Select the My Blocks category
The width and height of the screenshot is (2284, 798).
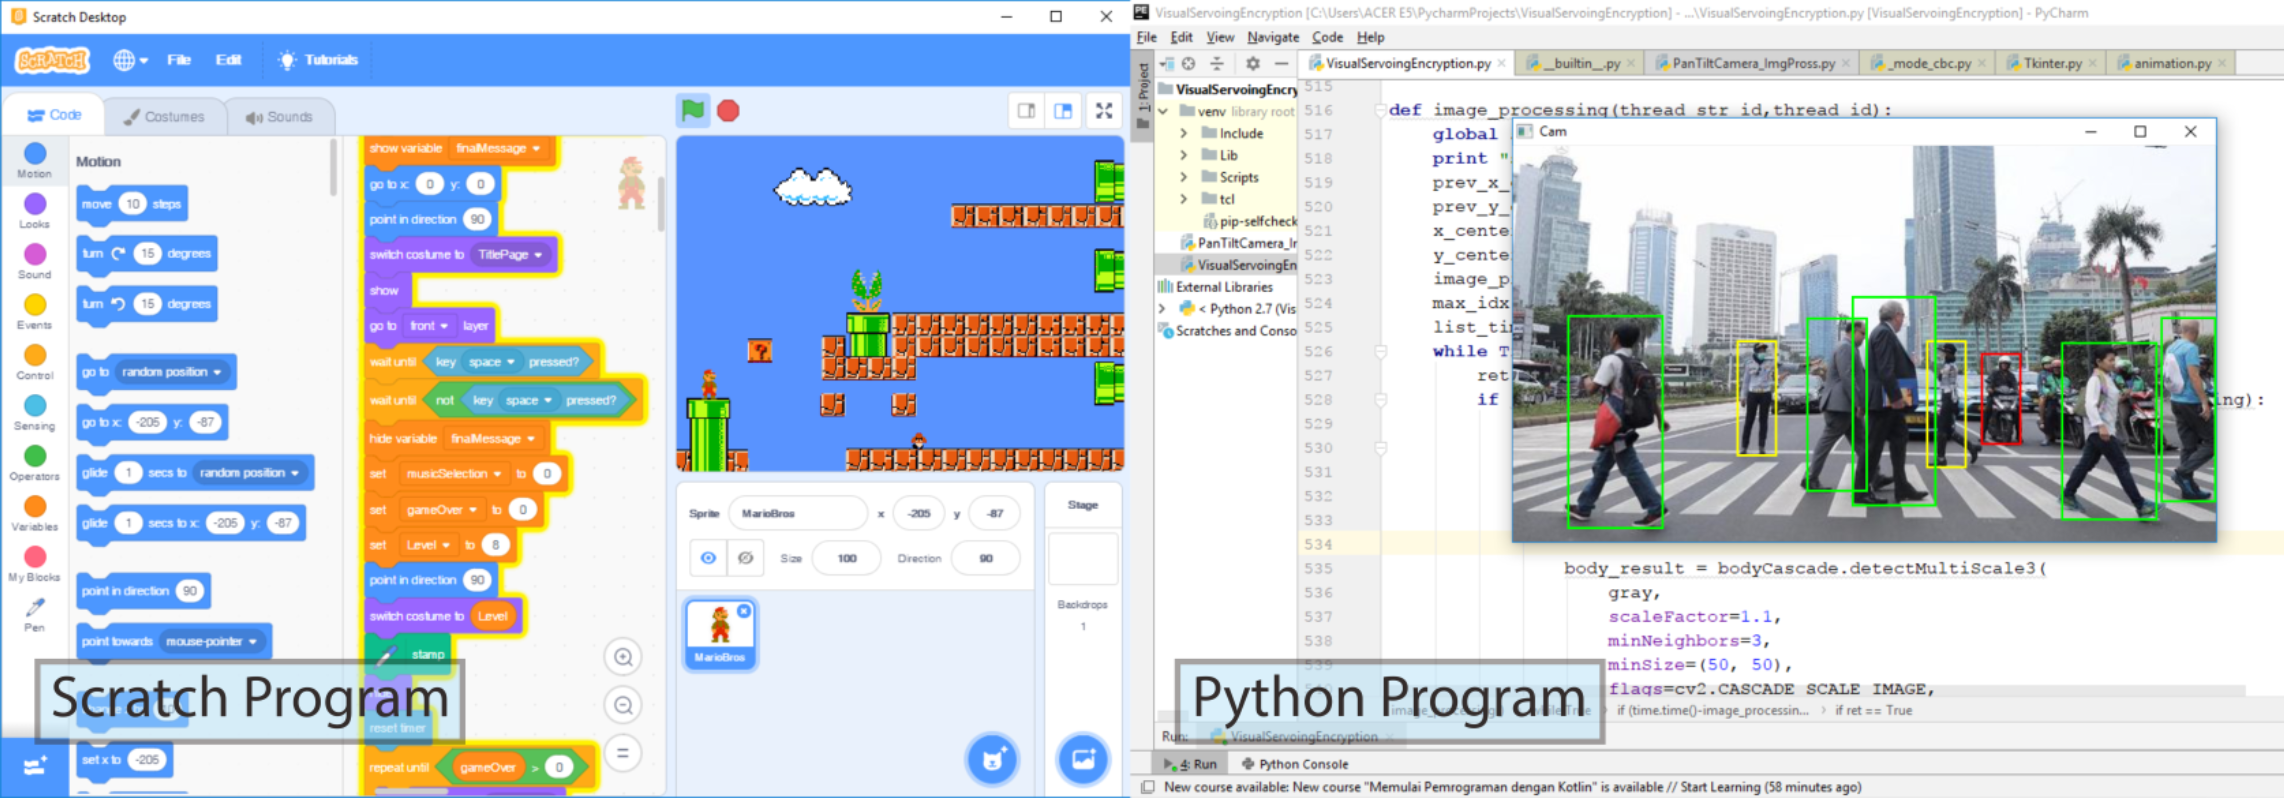[x=34, y=564]
